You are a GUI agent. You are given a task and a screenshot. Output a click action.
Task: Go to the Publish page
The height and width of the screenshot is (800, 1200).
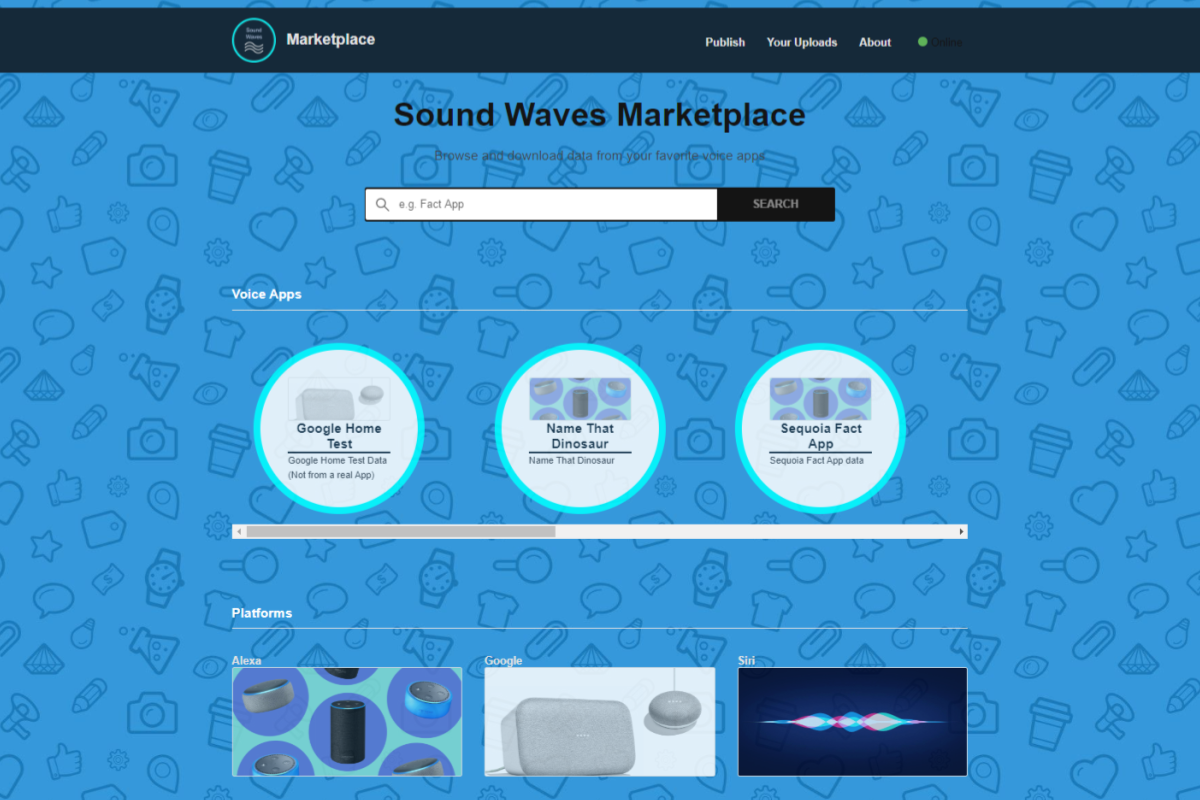(725, 42)
